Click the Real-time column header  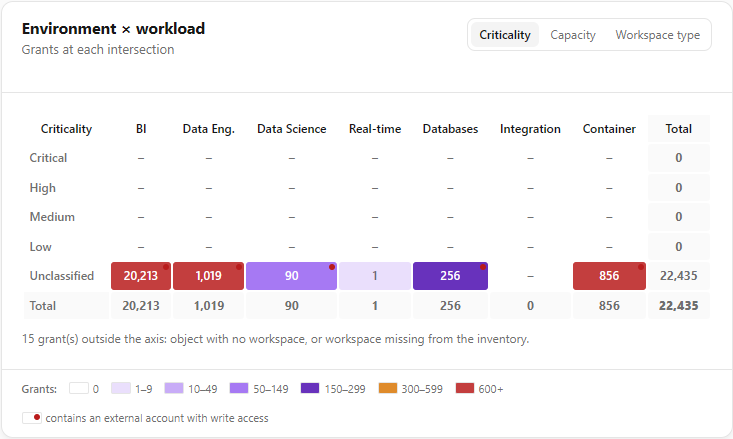(375, 129)
